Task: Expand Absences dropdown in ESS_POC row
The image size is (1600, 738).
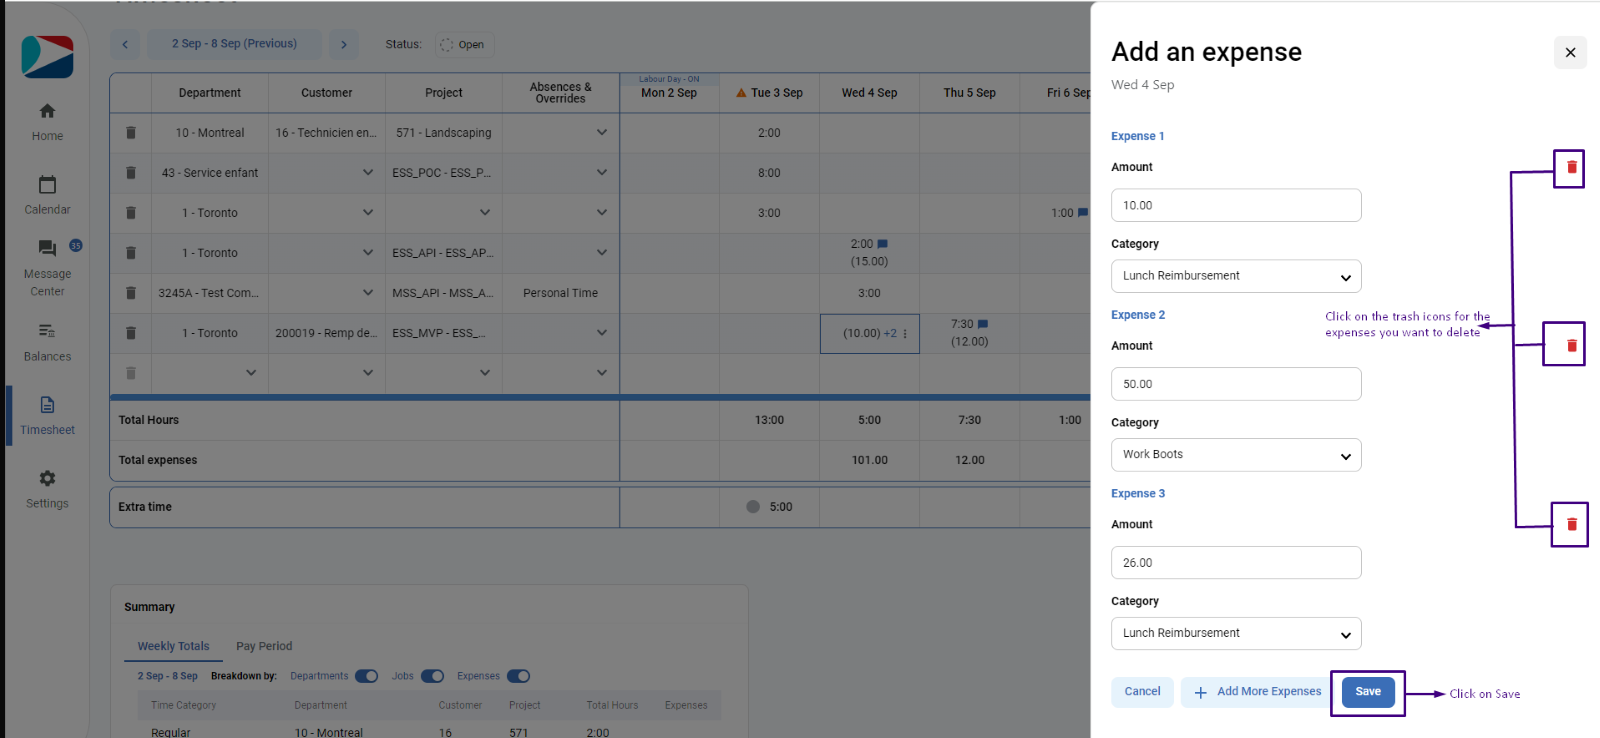Action: [x=601, y=172]
